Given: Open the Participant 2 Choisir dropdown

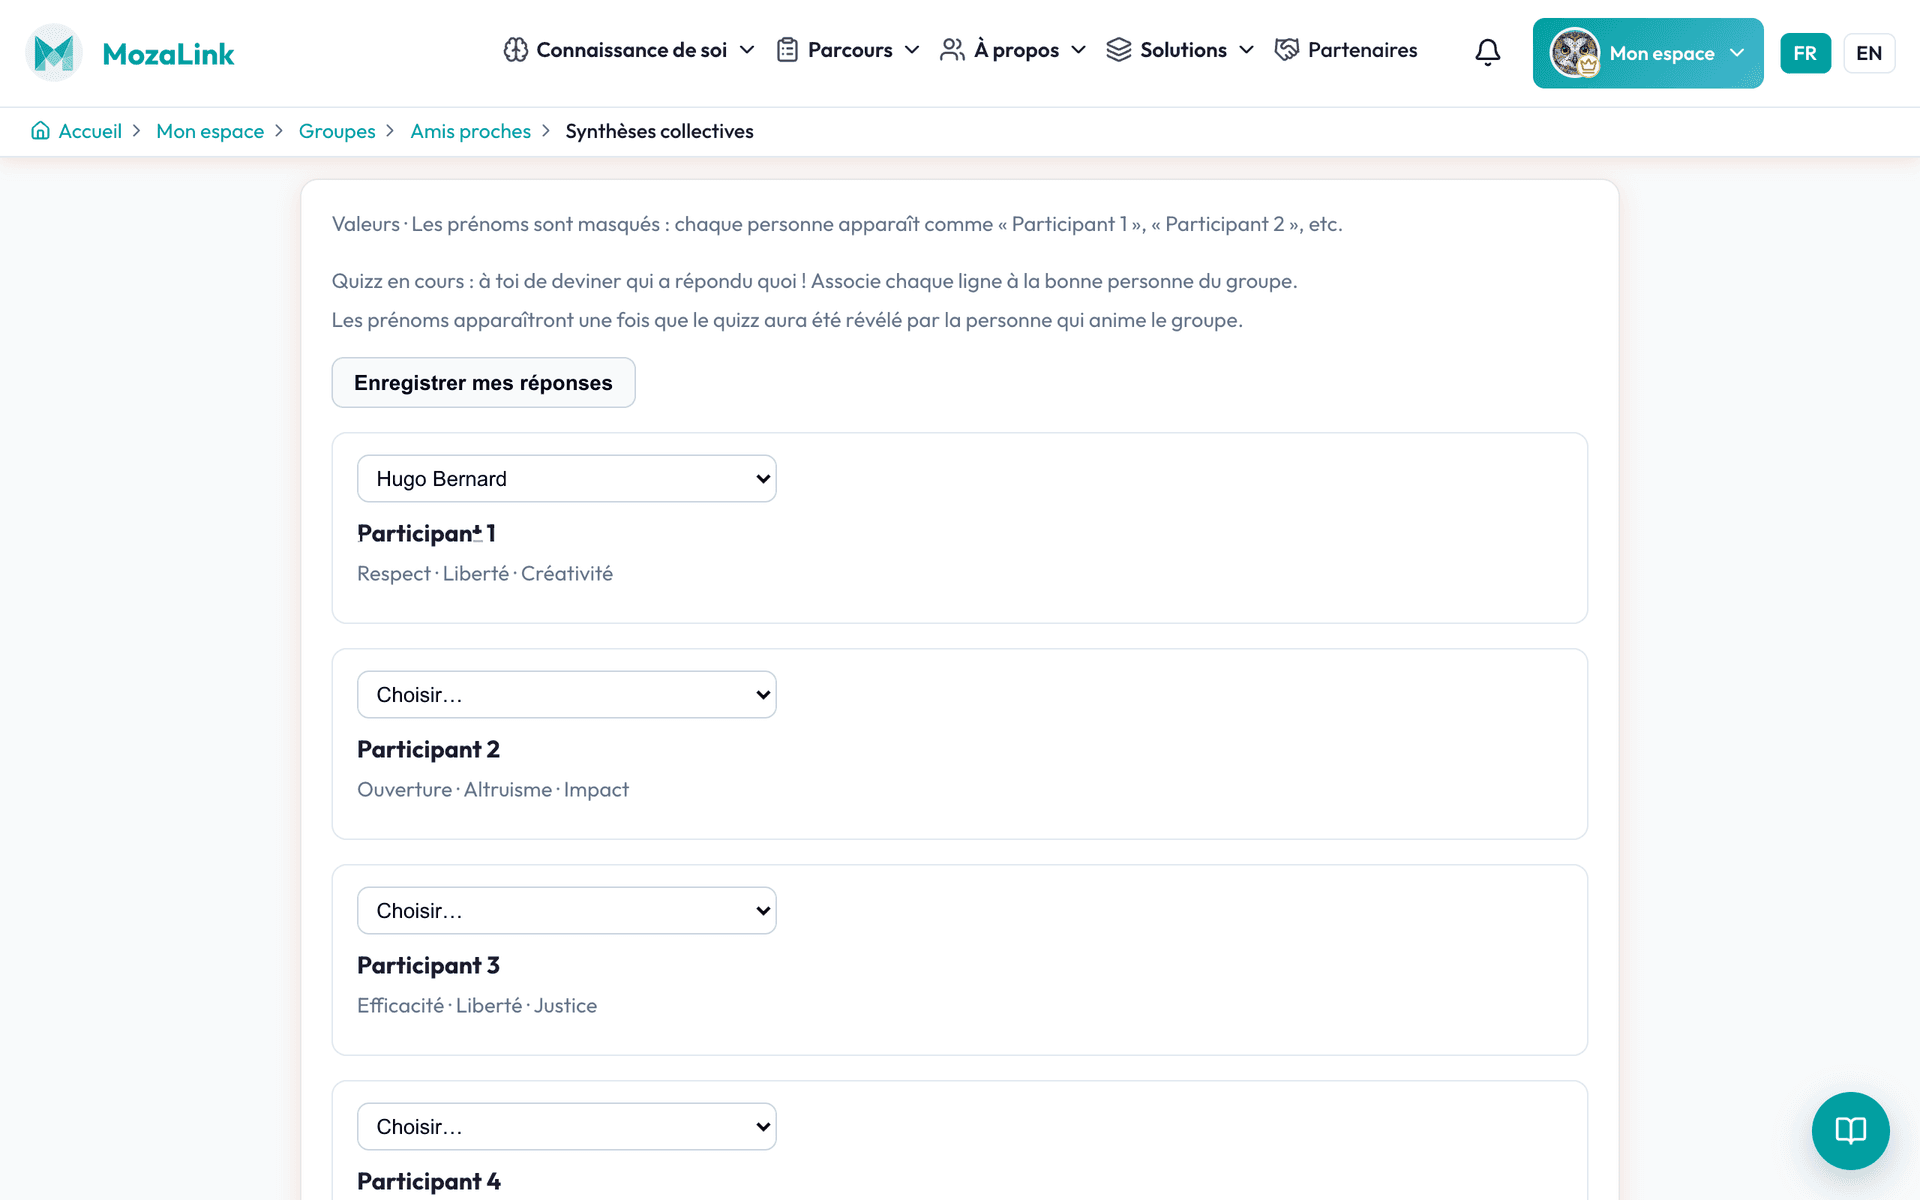Looking at the screenshot, I should 567,695.
